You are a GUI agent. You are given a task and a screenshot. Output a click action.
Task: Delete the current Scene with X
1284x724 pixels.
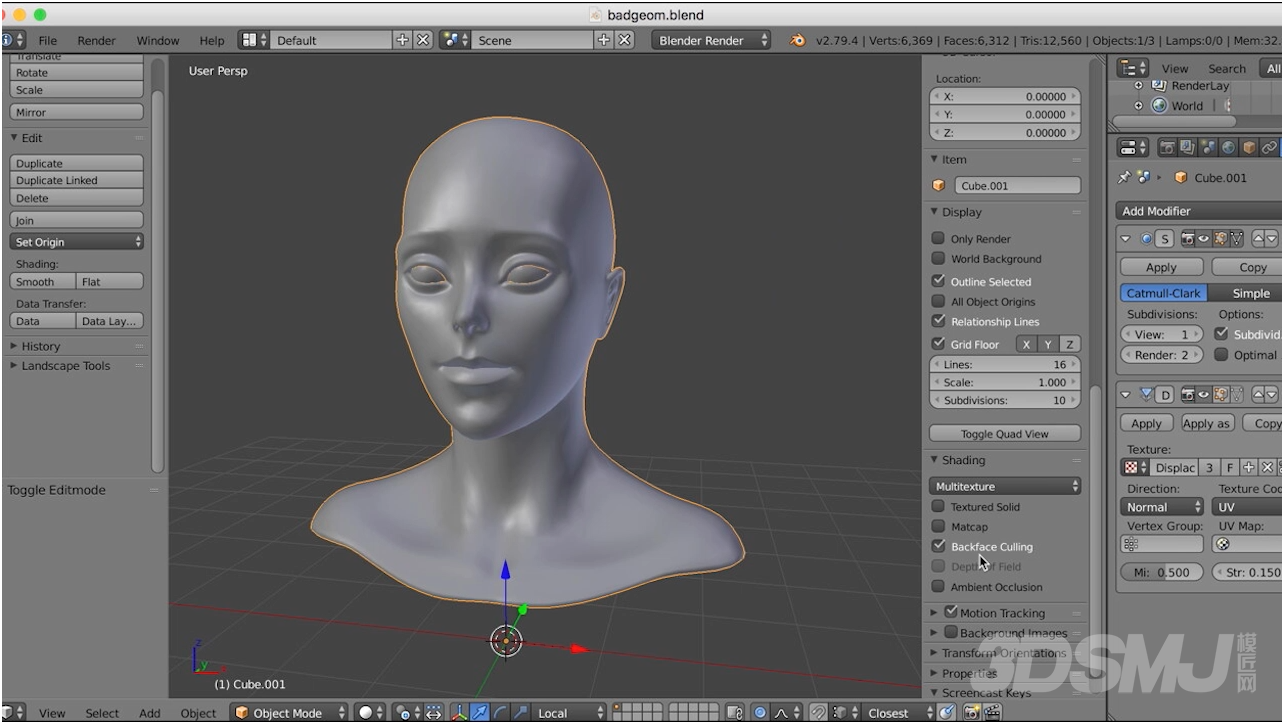coord(625,40)
